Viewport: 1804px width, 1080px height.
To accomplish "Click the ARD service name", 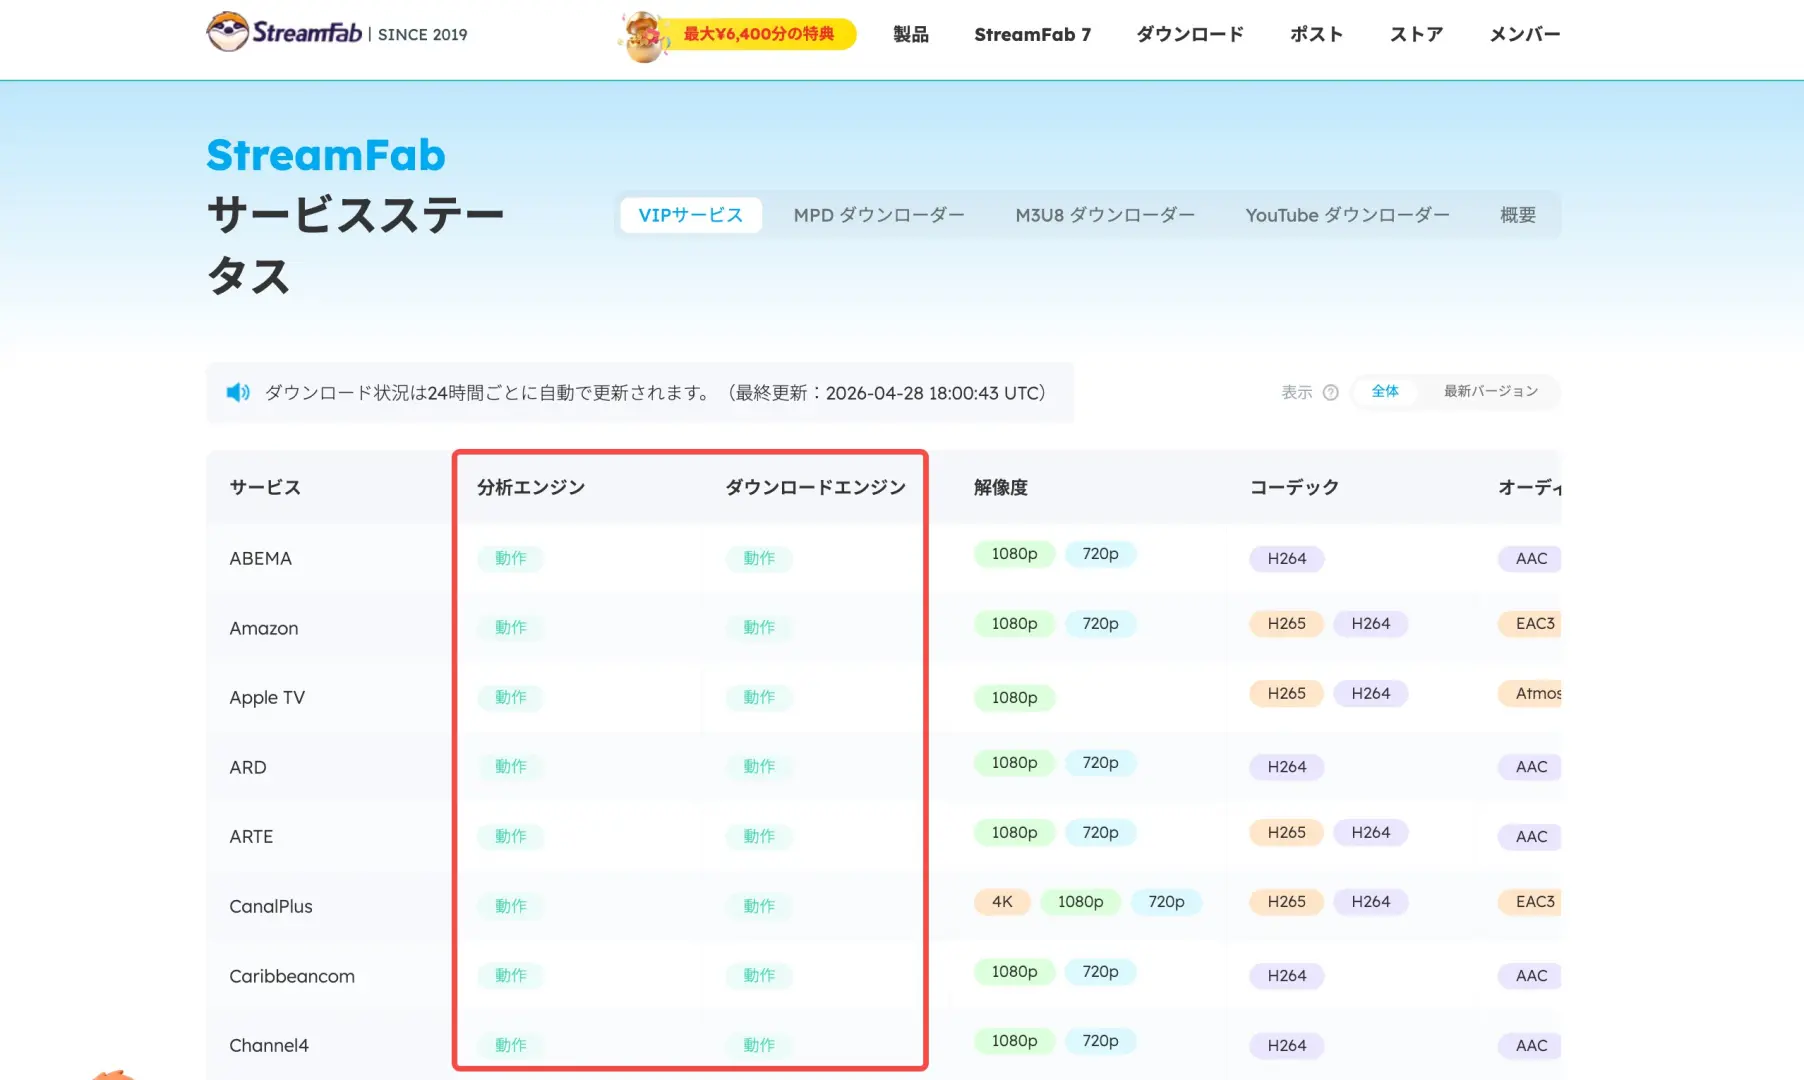I will pos(248,767).
